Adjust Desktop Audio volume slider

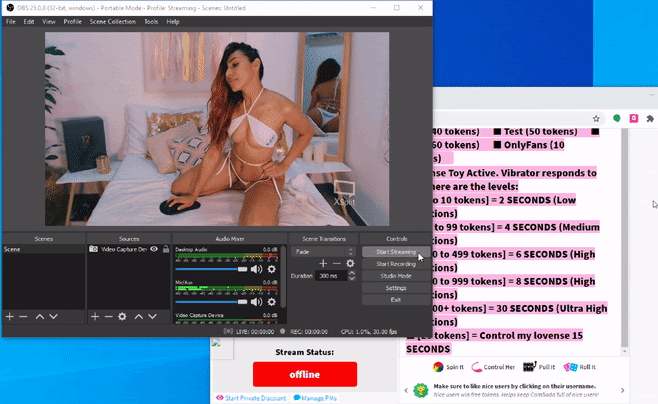(x=211, y=269)
